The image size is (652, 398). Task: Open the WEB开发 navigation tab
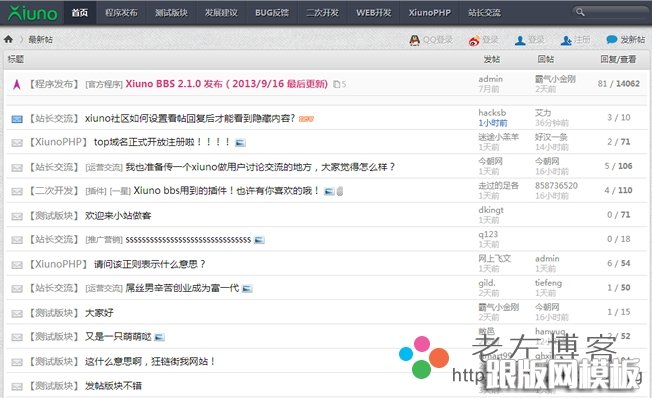373,13
